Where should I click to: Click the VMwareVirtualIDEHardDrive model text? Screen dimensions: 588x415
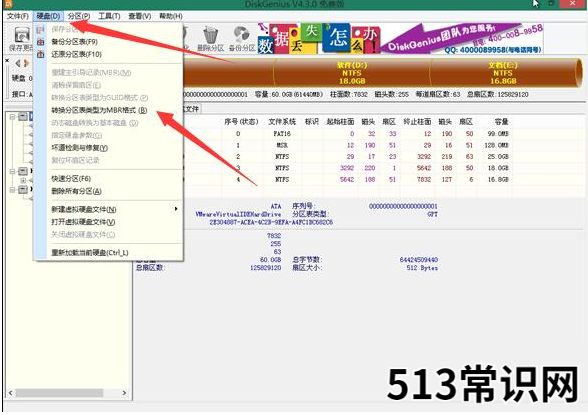click(238, 214)
